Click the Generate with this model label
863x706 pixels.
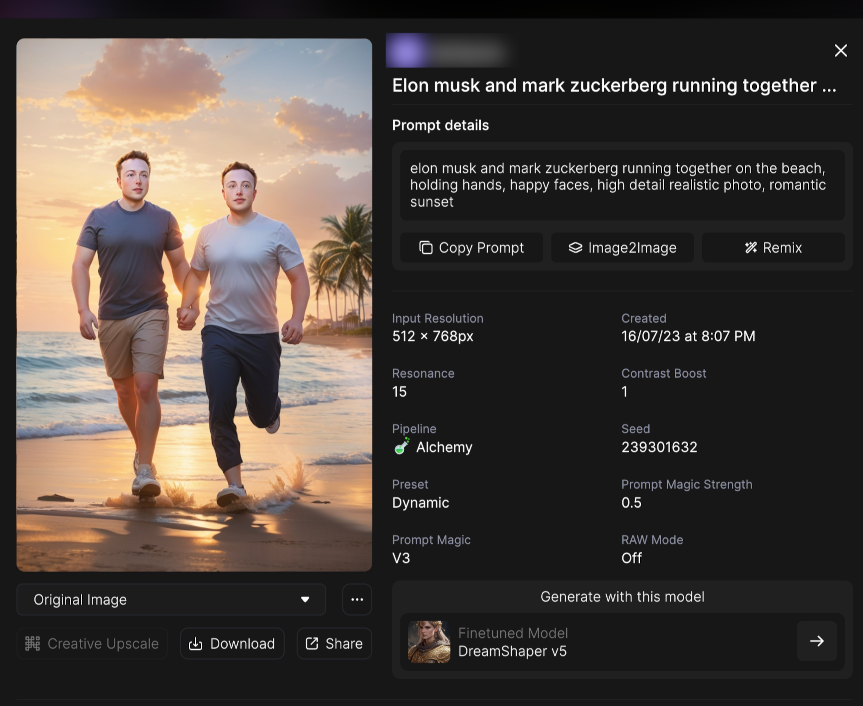click(x=622, y=597)
